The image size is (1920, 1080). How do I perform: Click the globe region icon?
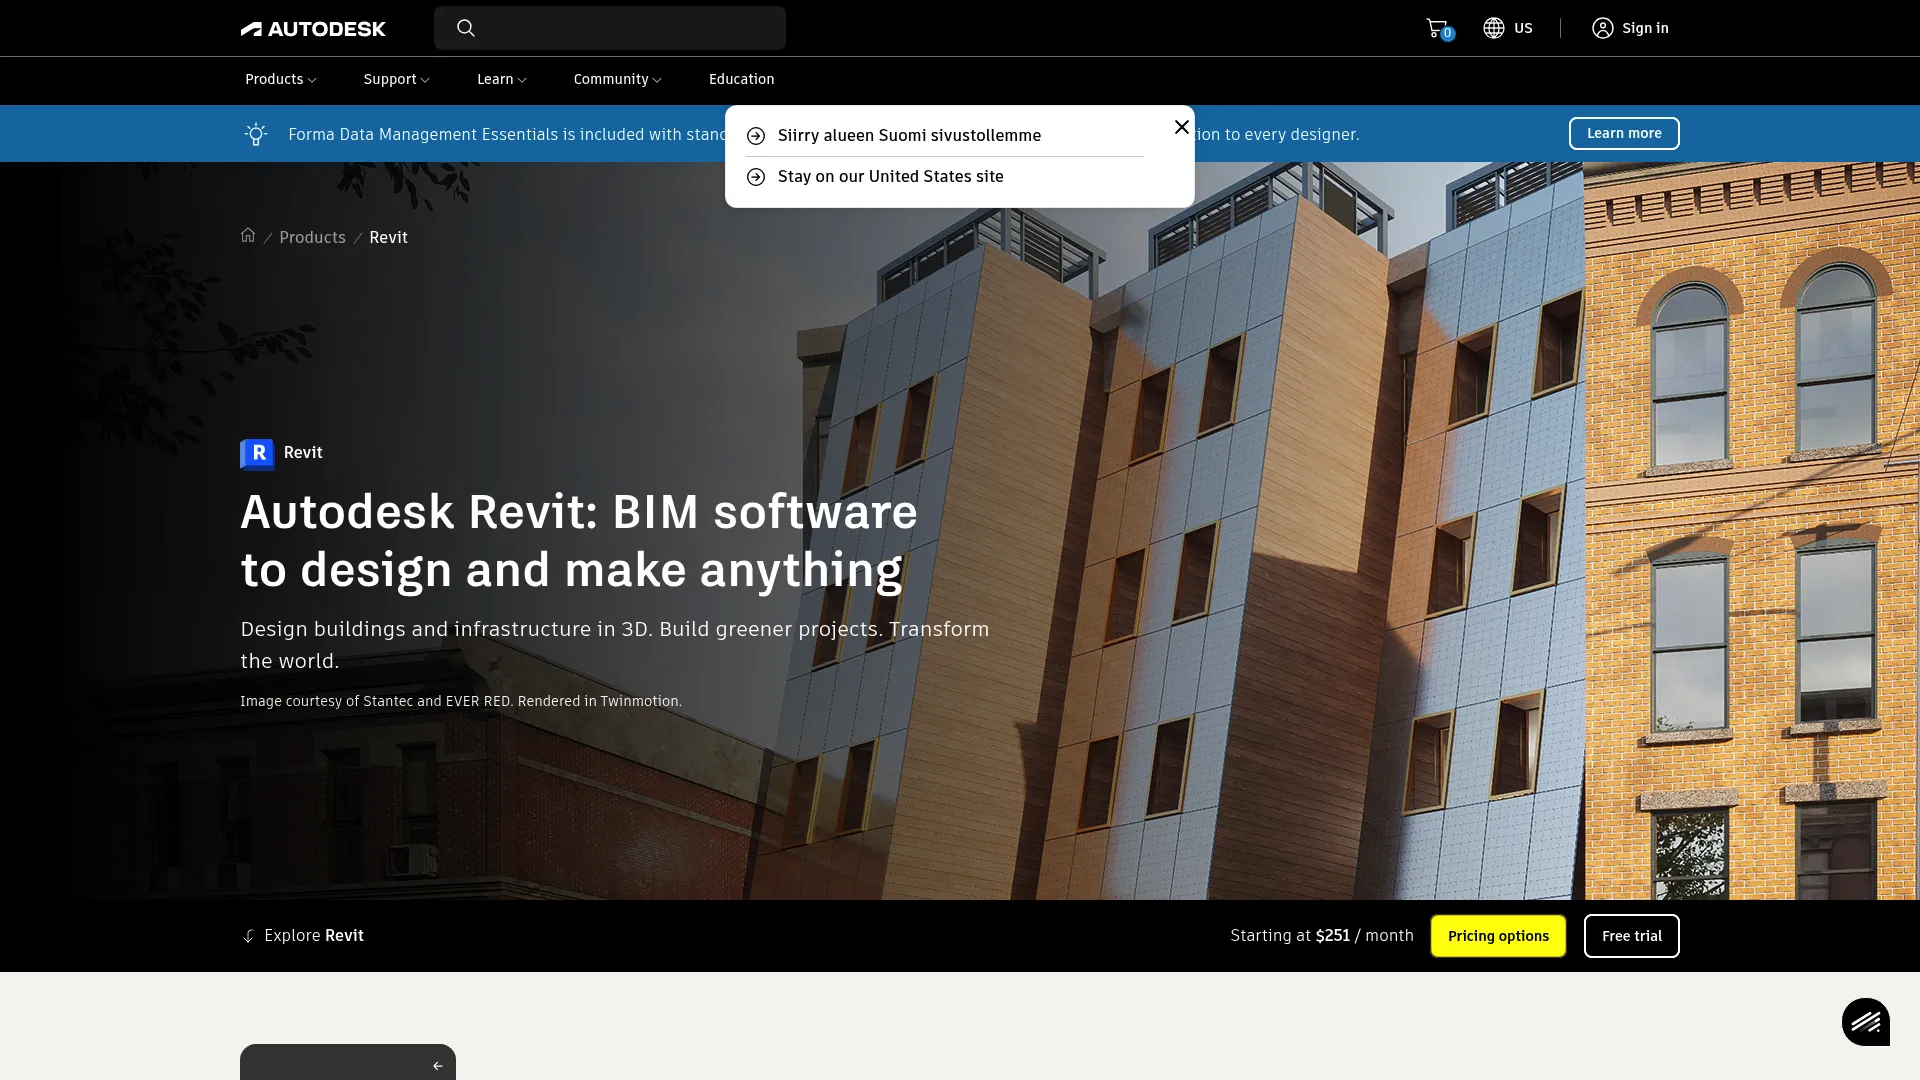coord(1494,28)
